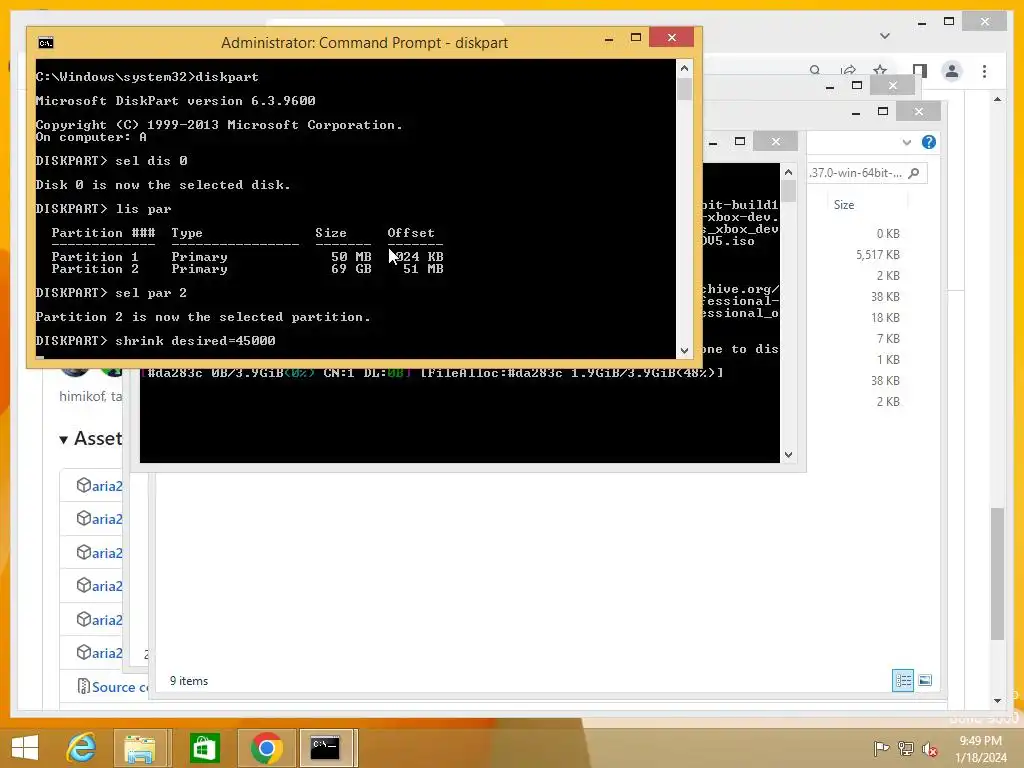Click the shrink desired=45000 command line
This screenshot has height=768, width=1024.
(x=155, y=341)
